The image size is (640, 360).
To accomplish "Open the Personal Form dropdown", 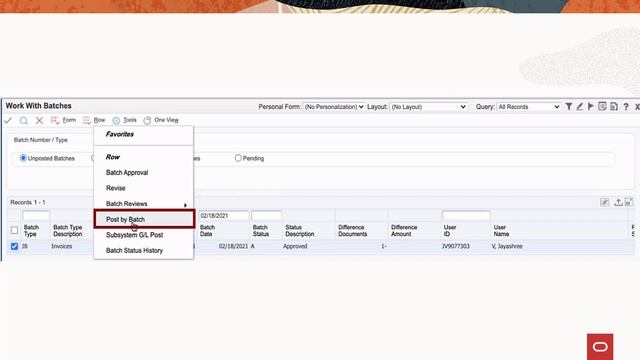I will (x=334, y=107).
